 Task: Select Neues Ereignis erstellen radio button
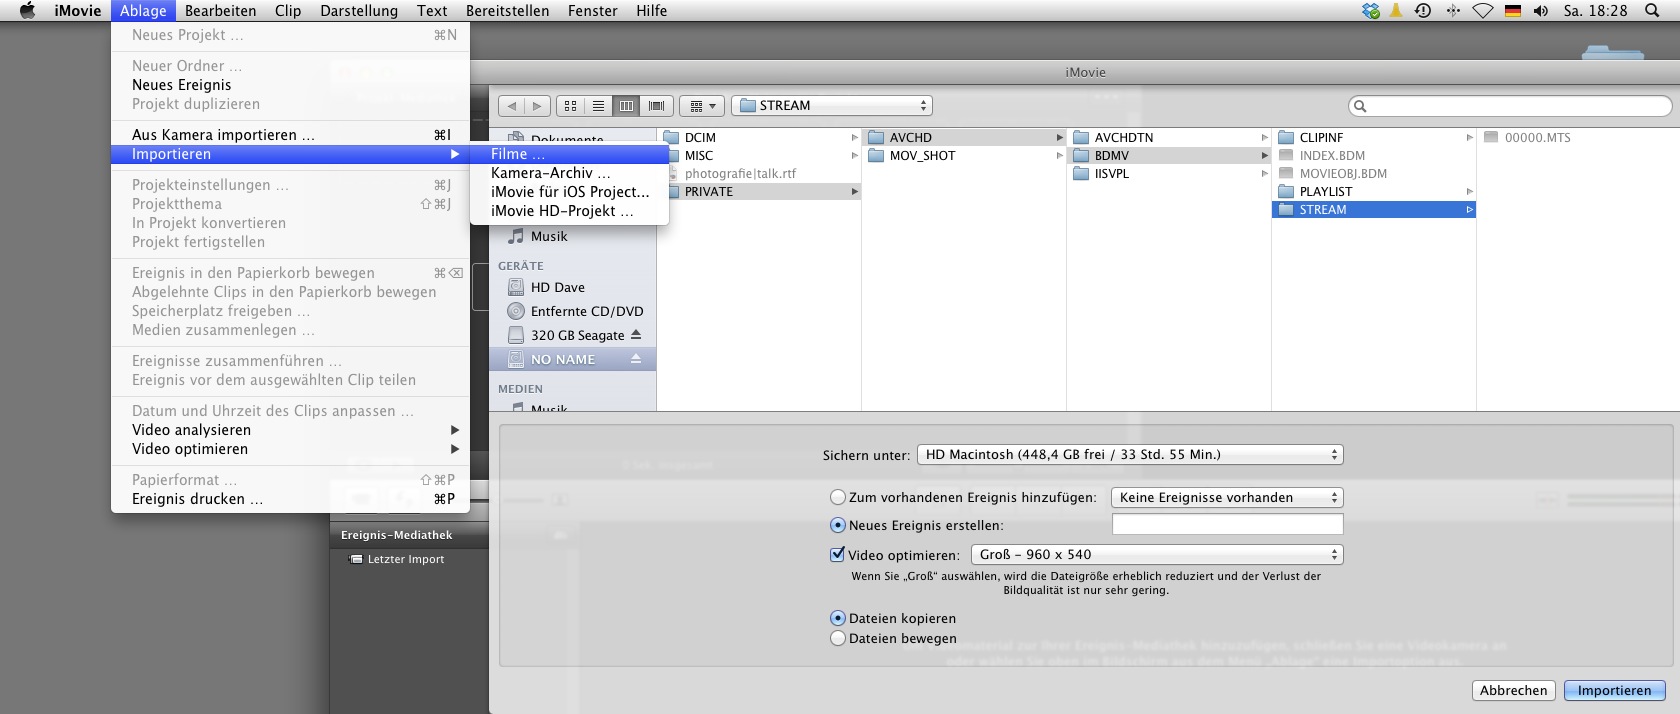coord(838,525)
